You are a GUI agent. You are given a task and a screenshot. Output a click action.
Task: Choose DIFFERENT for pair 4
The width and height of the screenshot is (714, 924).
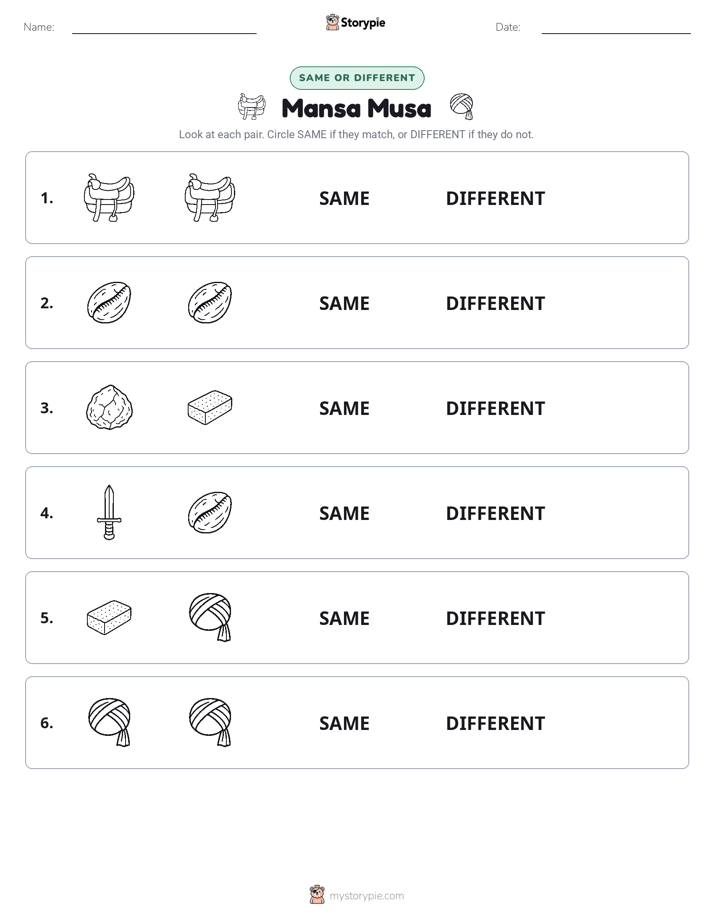point(495,513)
